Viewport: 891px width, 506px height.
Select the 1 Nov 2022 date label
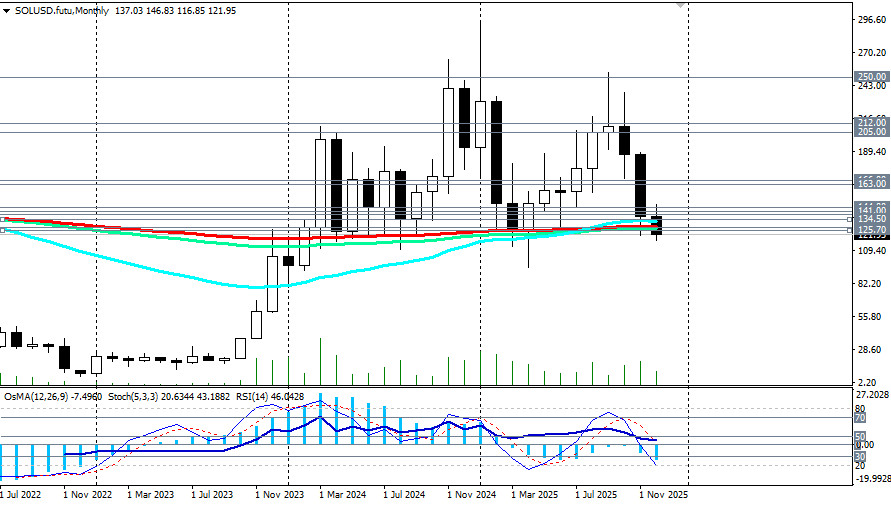point(93,494)
